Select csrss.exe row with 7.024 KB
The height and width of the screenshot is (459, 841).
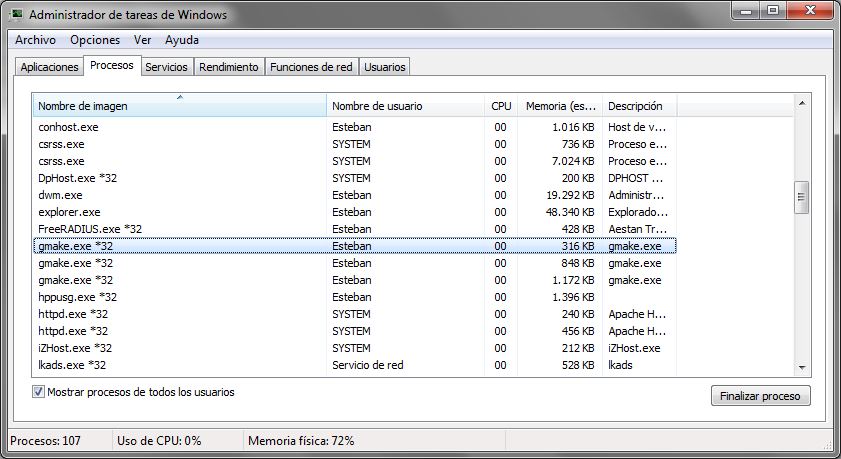point(355,161)
